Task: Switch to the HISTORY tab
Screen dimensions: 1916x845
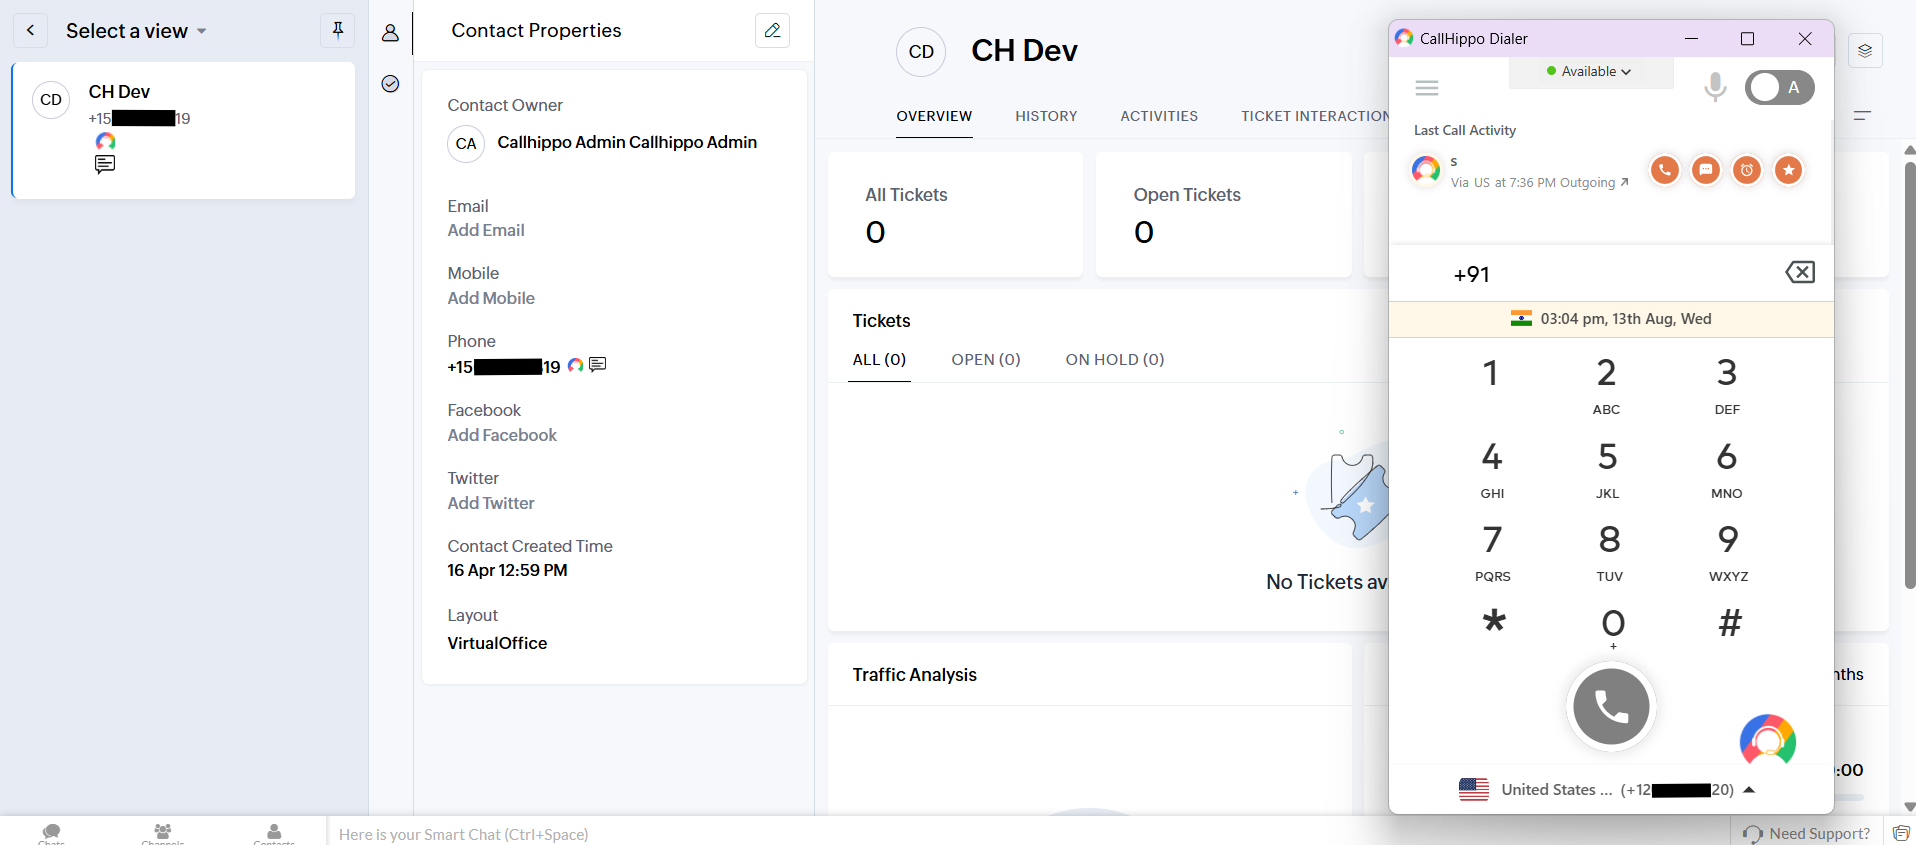Action: (1046, 116)
